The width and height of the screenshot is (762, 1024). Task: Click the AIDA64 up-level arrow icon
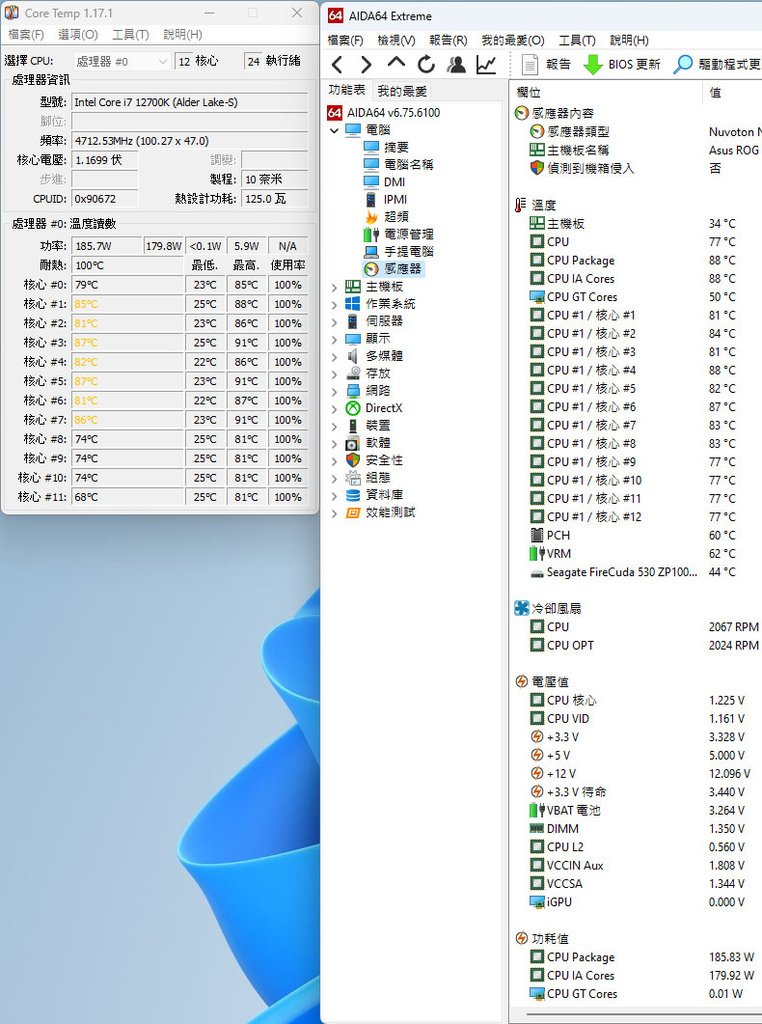click(396, 63)
